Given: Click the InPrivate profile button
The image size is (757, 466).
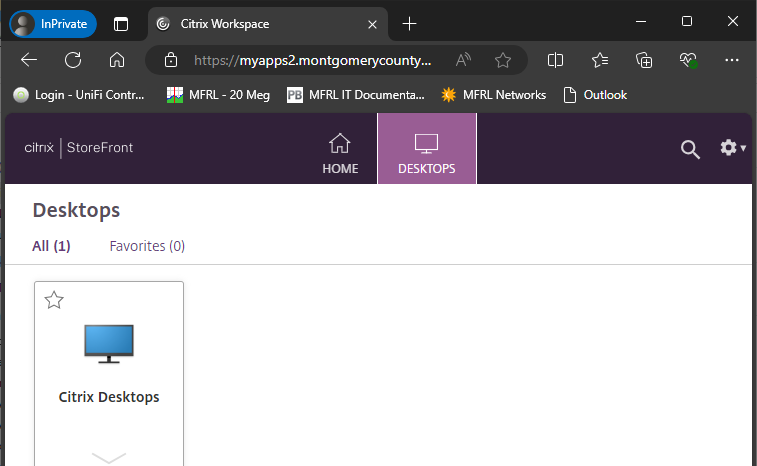Looking at the screenshot, I should click(x=53, y=24).
